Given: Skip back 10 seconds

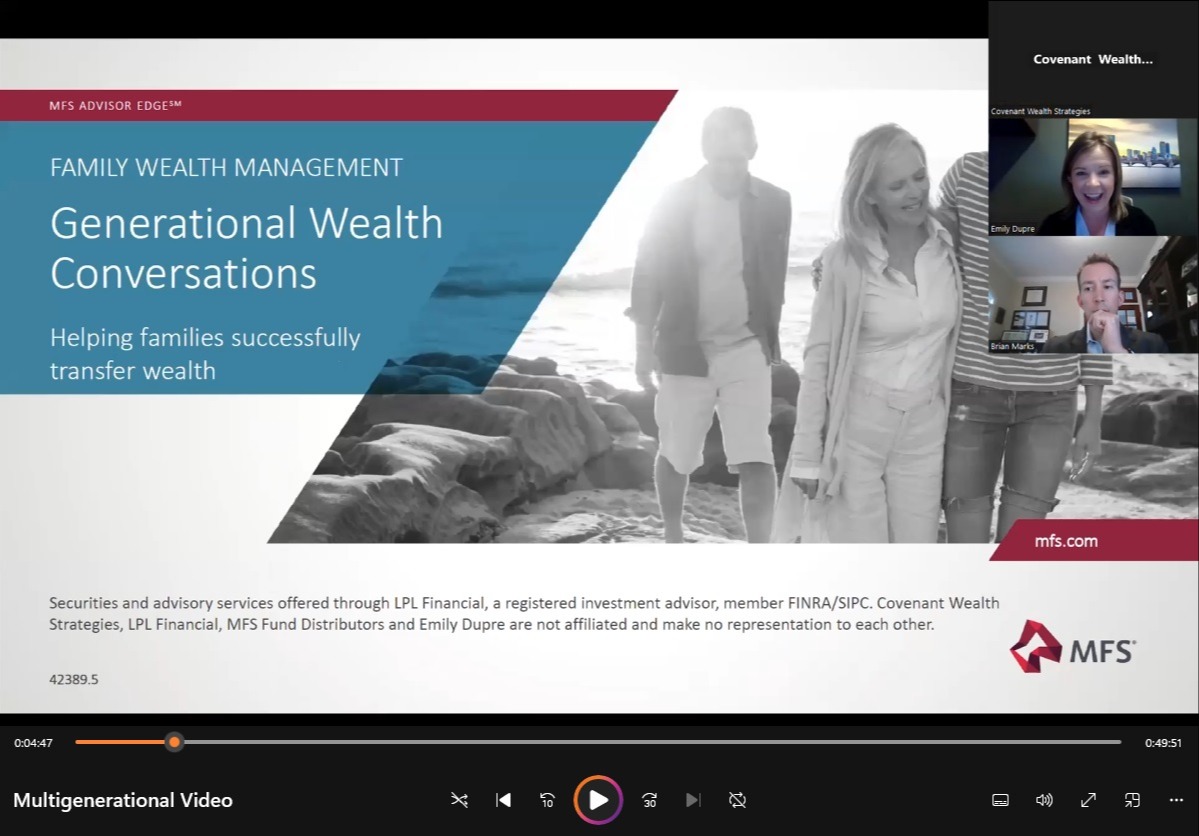Looking at the screenshot, I should [548, 800].
